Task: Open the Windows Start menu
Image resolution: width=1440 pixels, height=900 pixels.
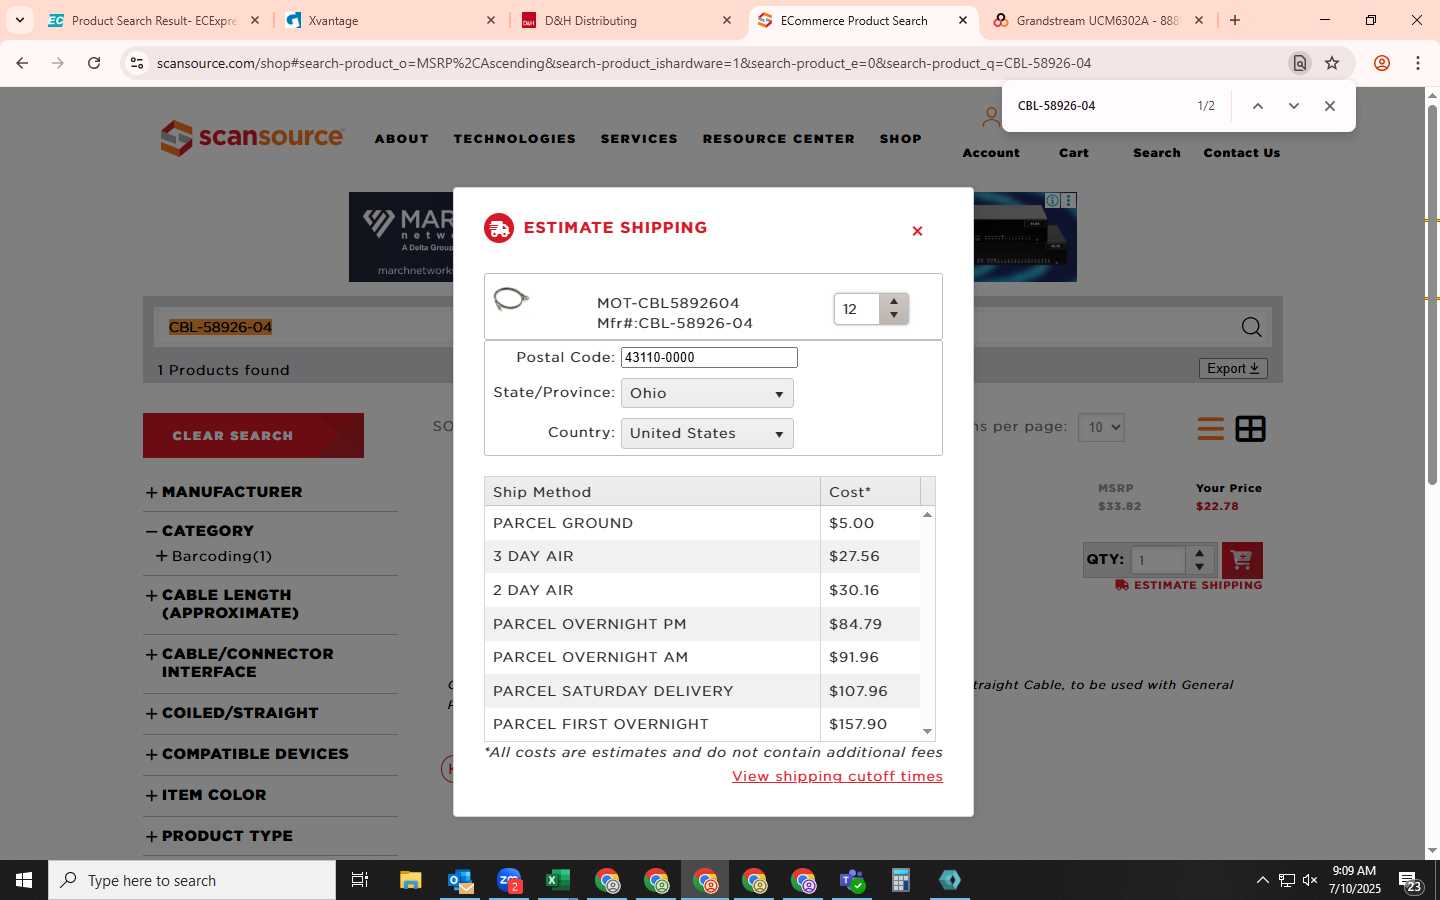Action: (x=24, y=880)
